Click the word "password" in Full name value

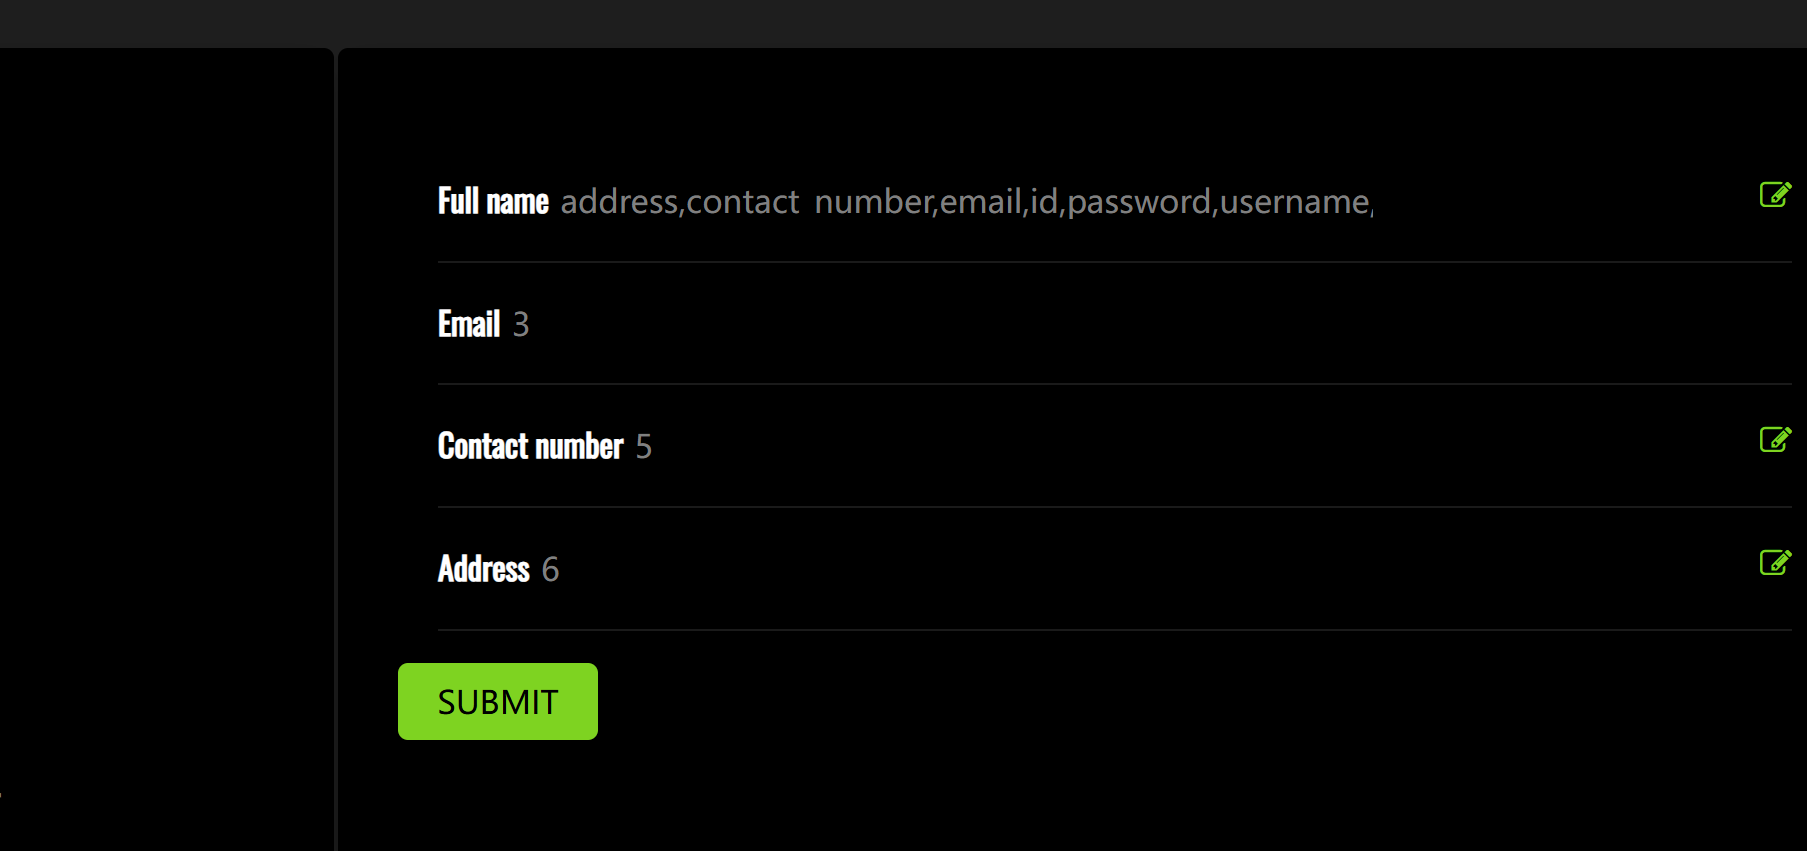point(1139,203)
